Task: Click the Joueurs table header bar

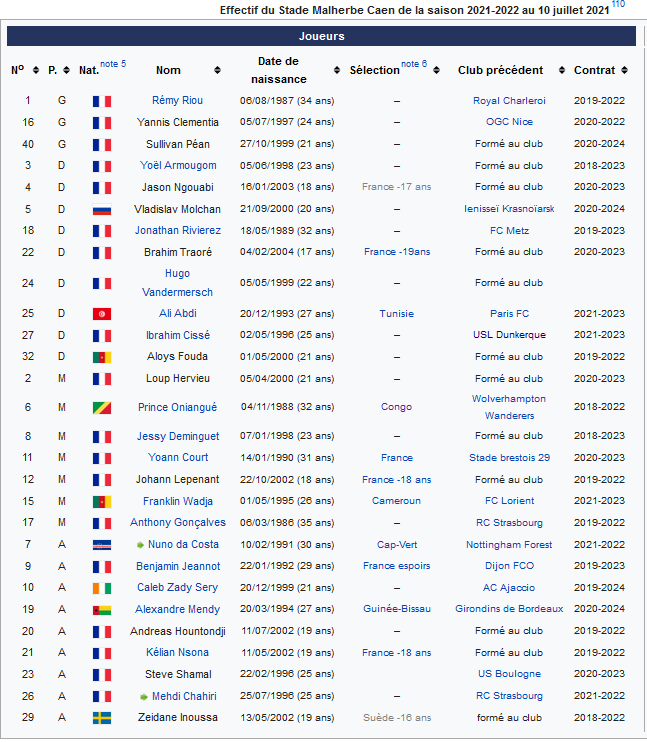Action: point(322,36)
